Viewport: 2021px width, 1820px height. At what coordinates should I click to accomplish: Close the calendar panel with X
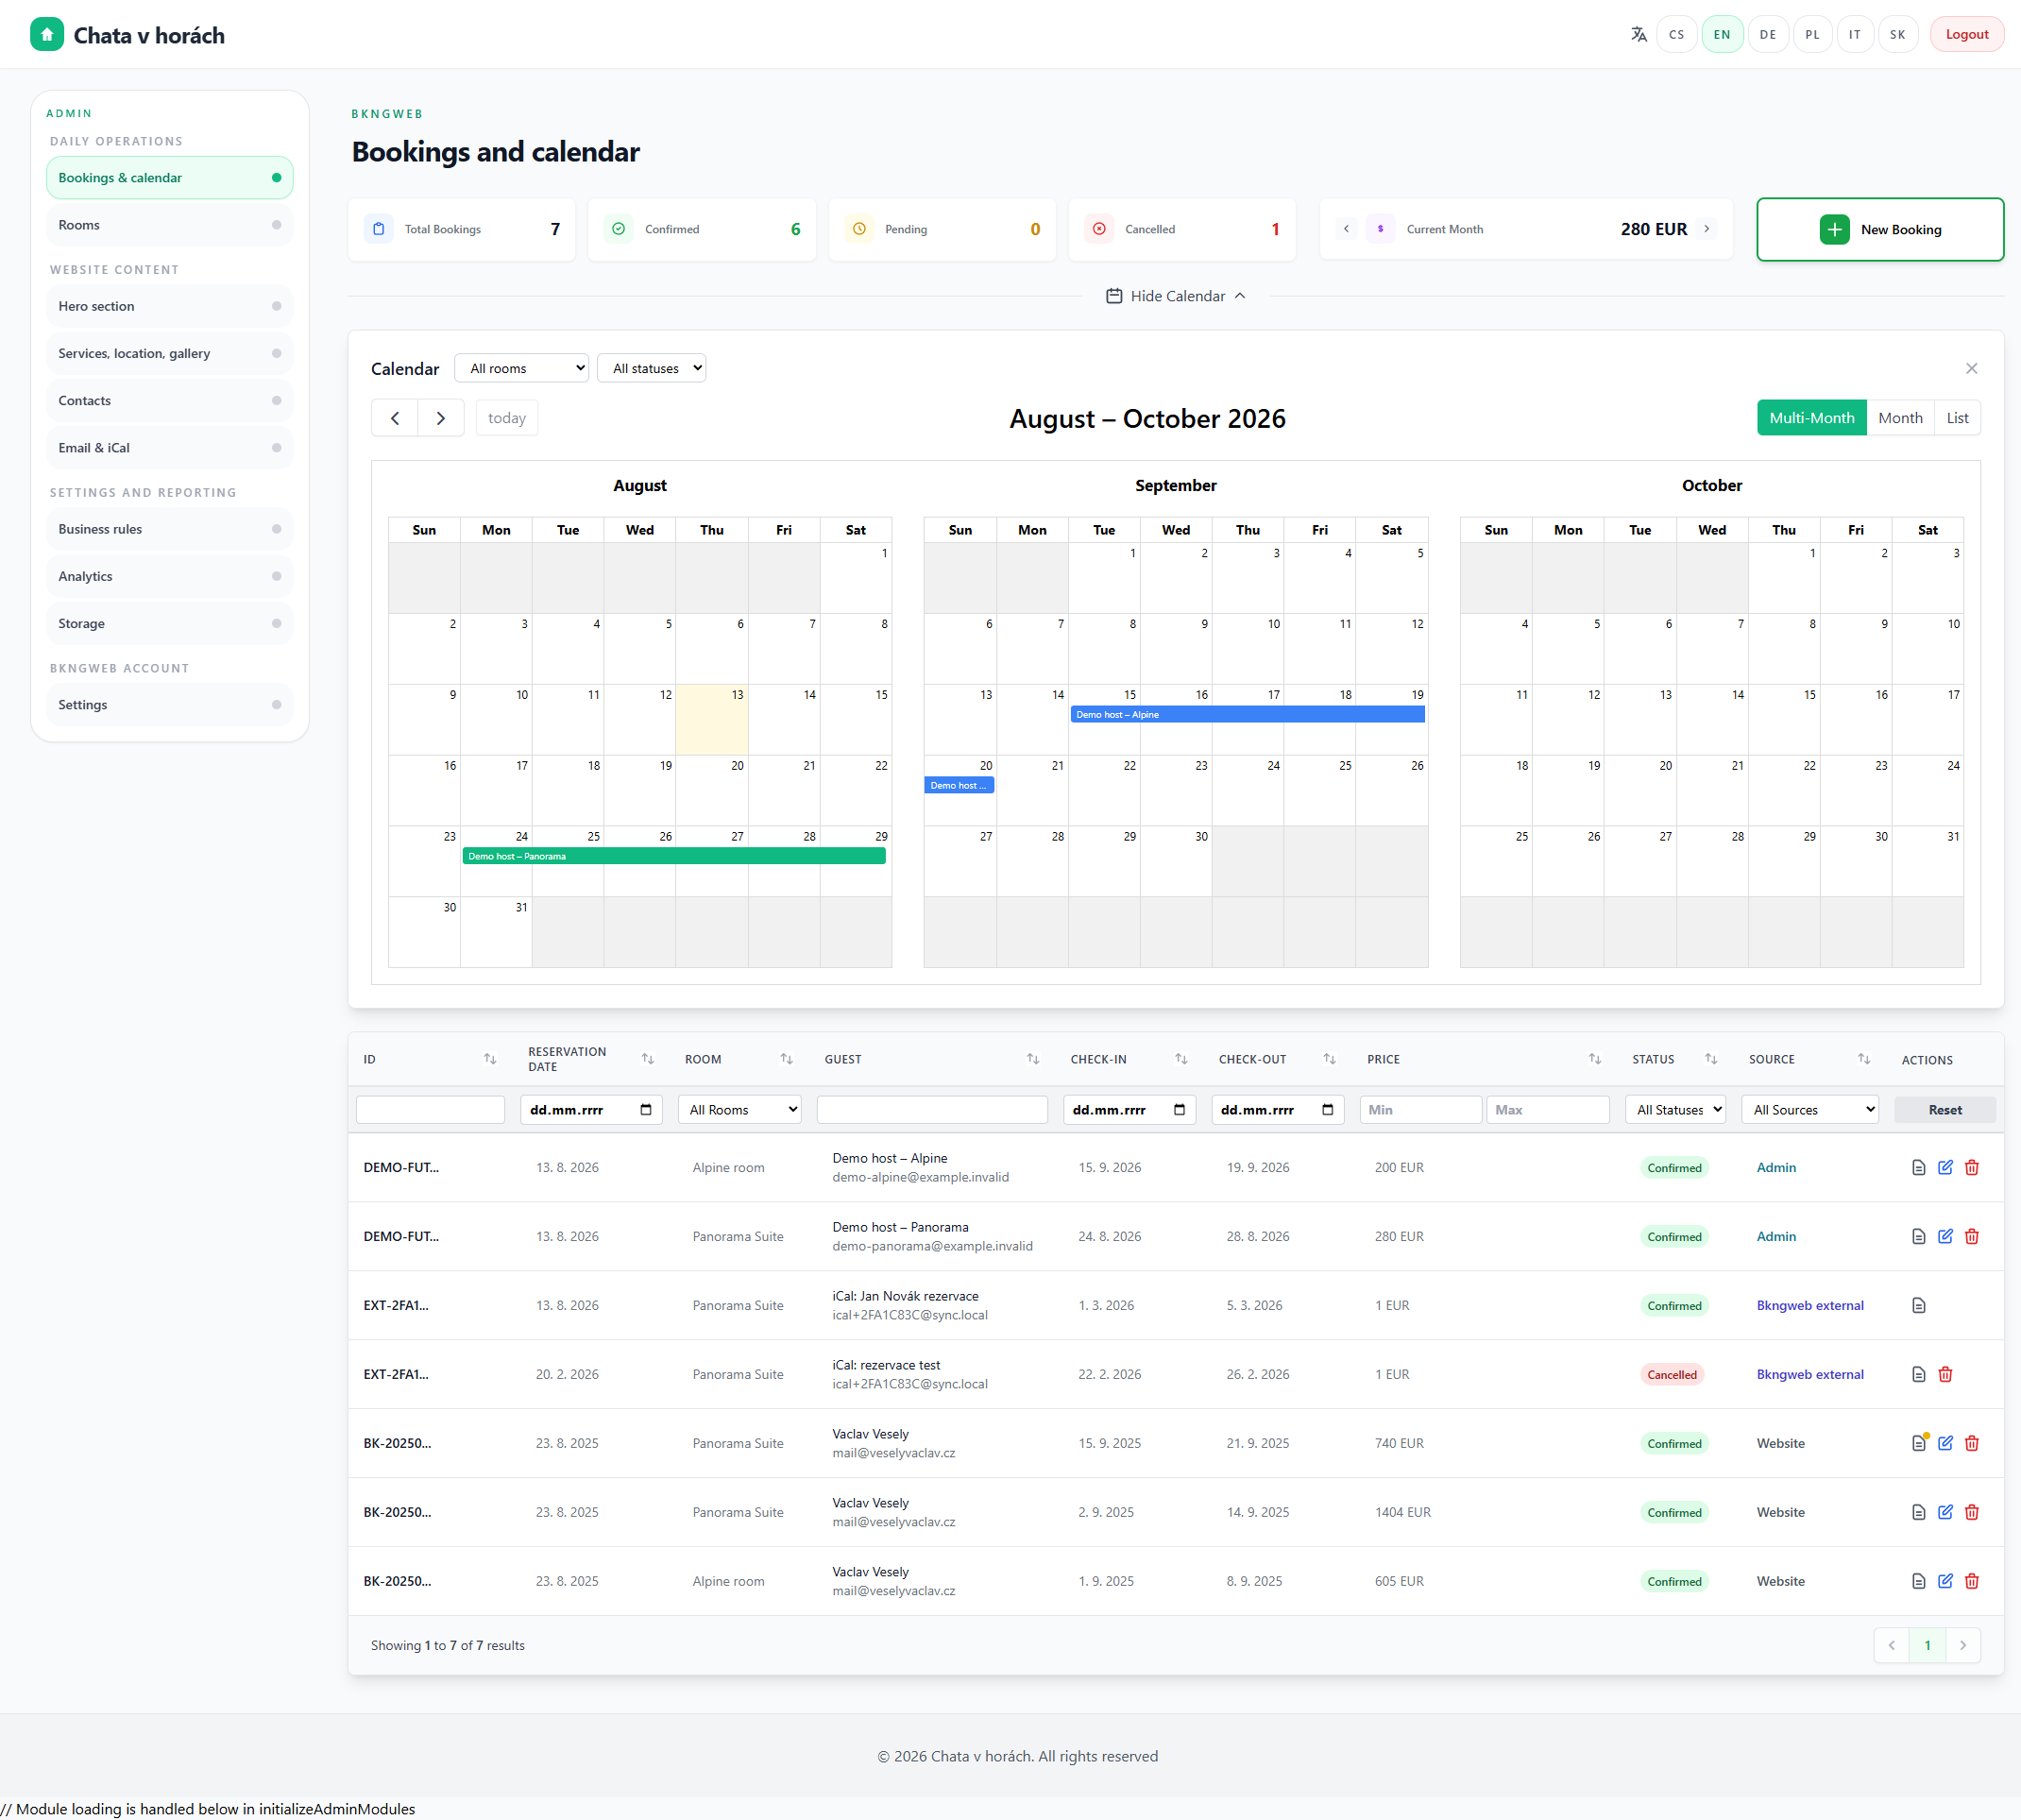click(1971, 368)
